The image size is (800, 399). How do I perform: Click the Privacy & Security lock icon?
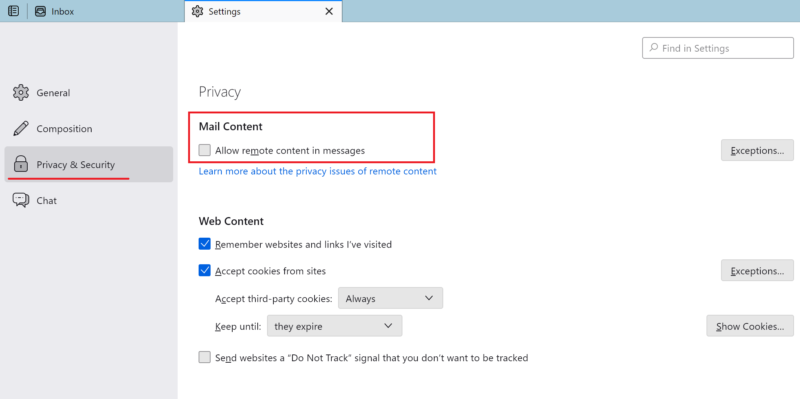coord(20,164)
